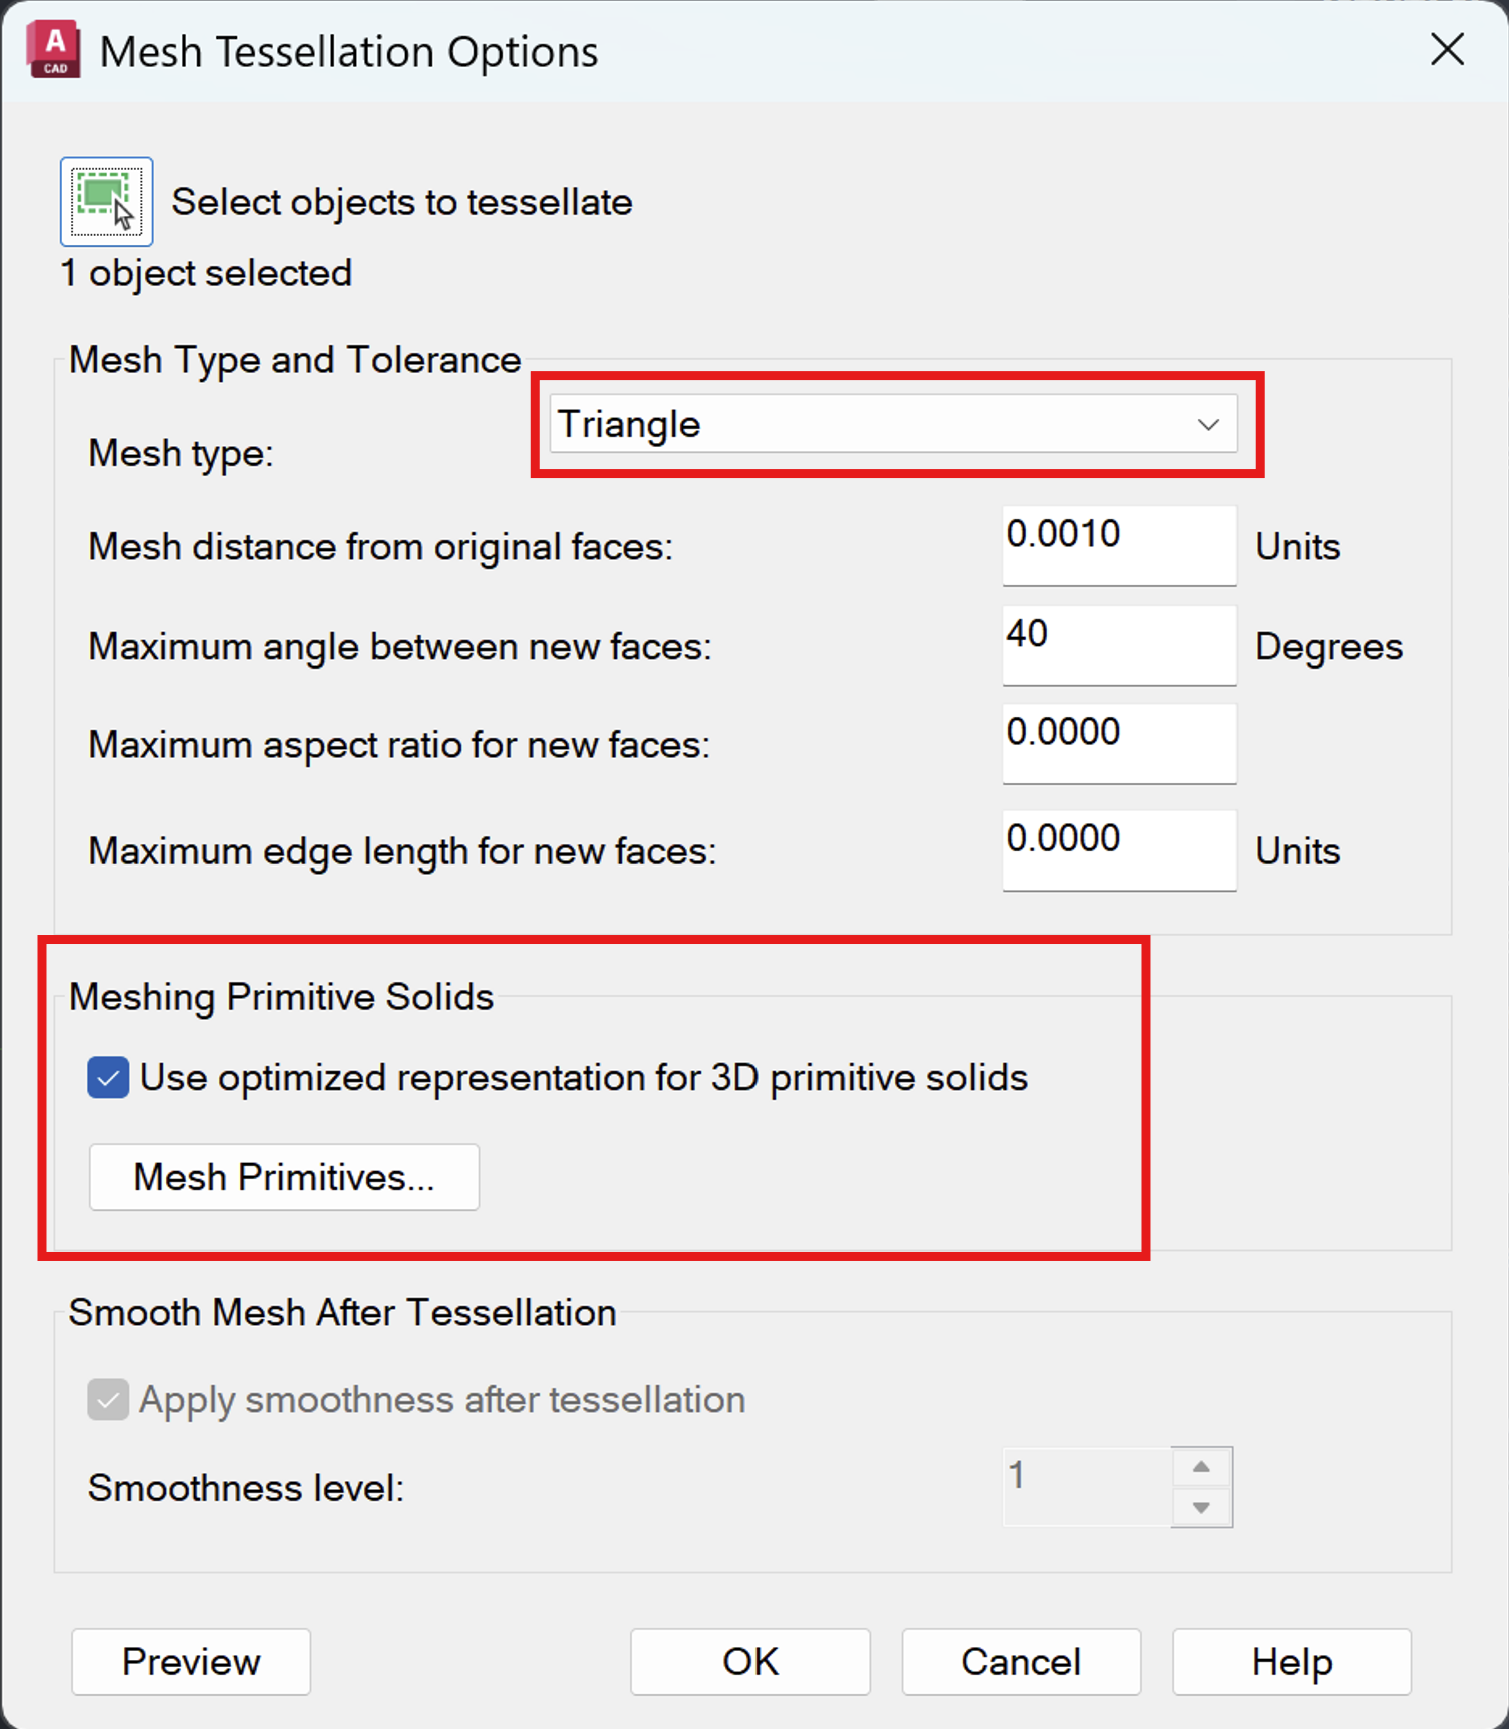Image resolution: width=1509 pixels, height=1729 pixels.
Task: Click the Triangle text in Mesh type
Action: click(x=629, y=425)
